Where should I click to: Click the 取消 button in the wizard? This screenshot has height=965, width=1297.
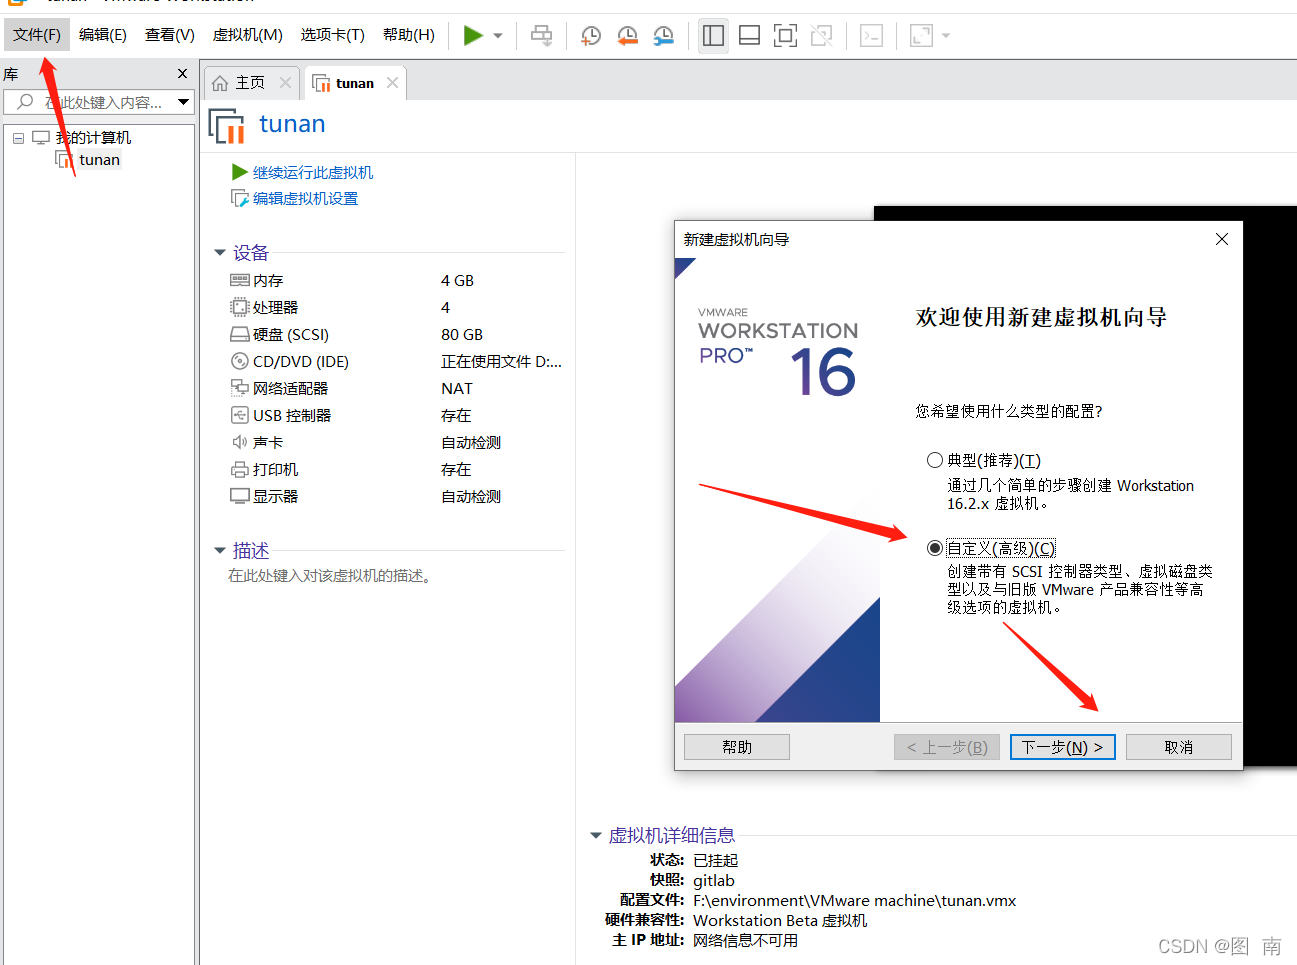click(x=1179, y=747)
